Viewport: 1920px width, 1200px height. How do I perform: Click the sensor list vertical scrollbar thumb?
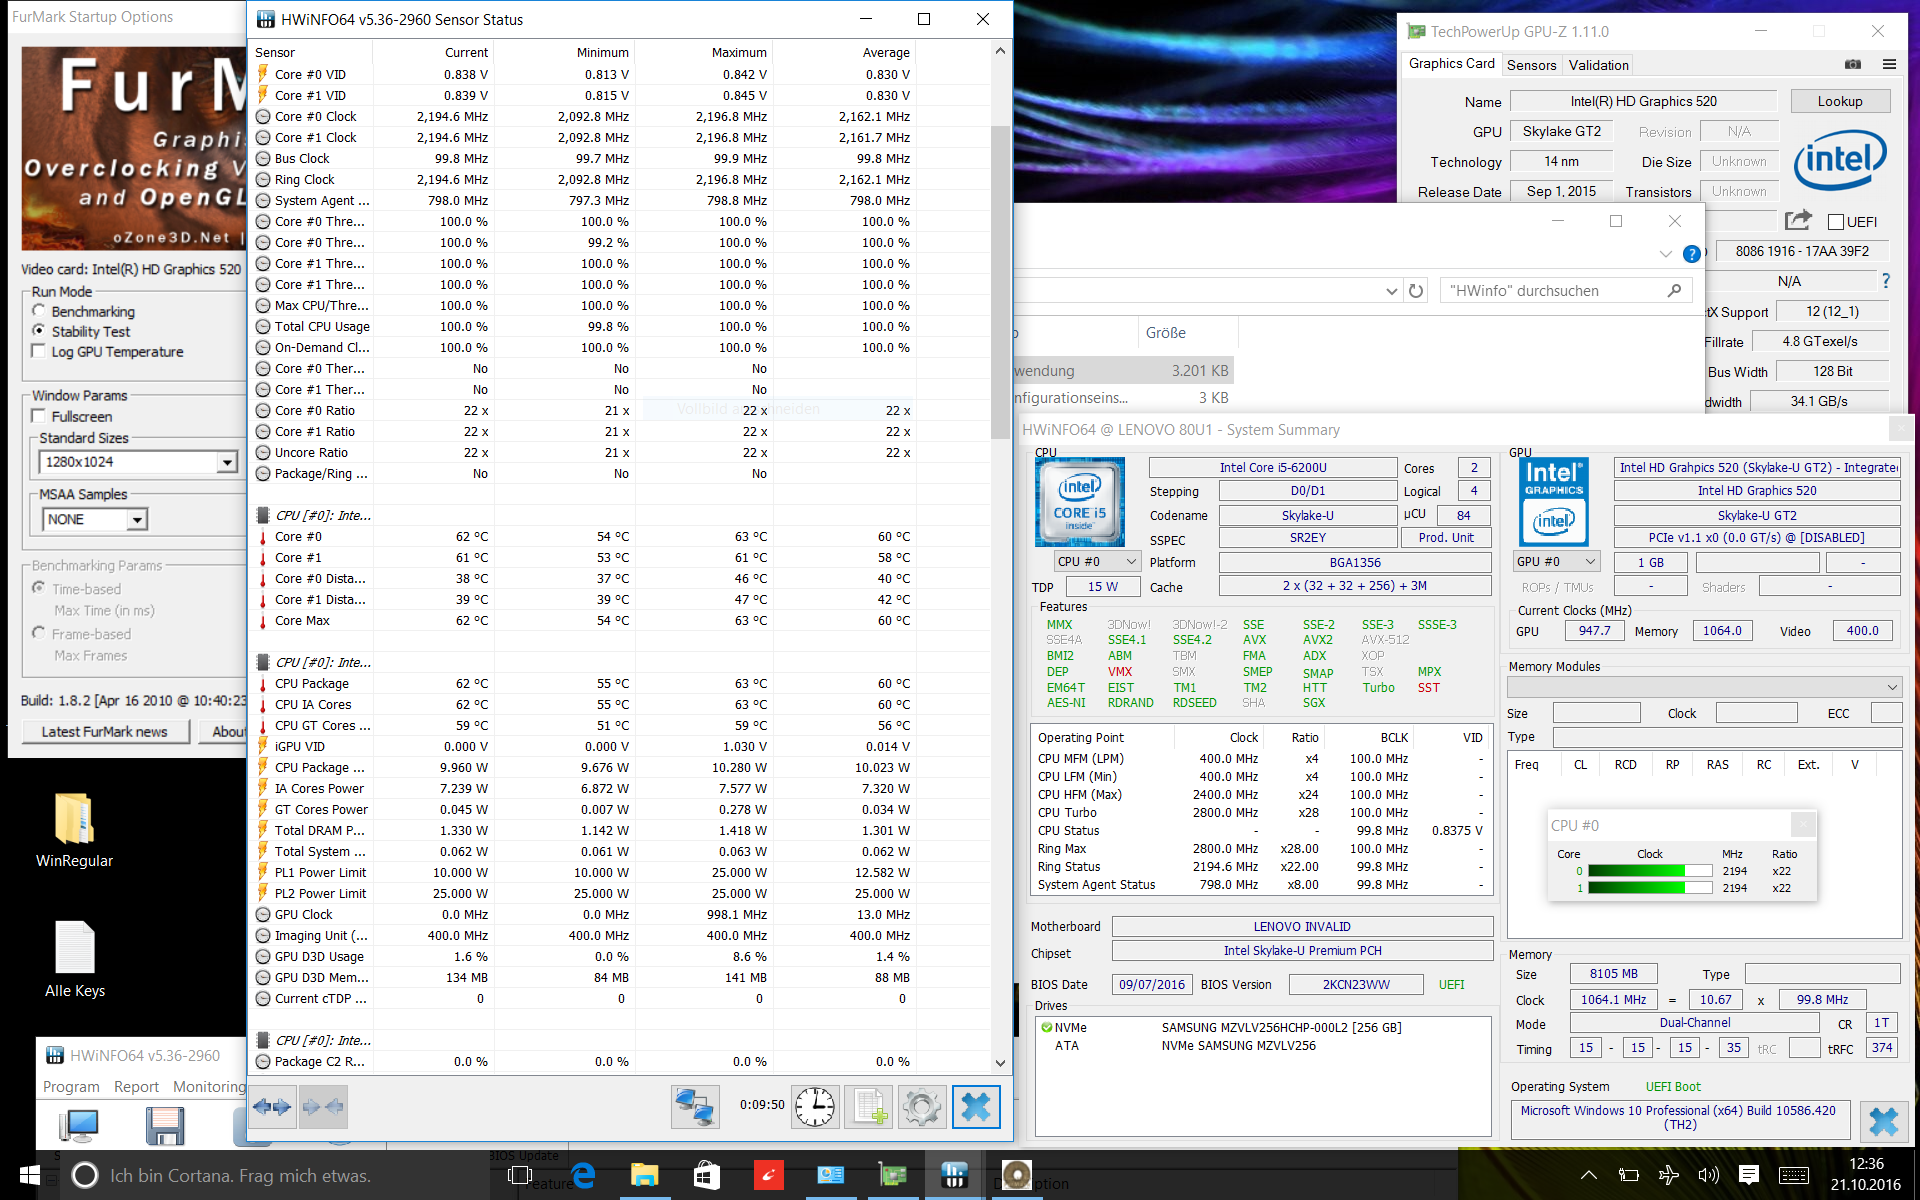click(x=1000, y=280)
